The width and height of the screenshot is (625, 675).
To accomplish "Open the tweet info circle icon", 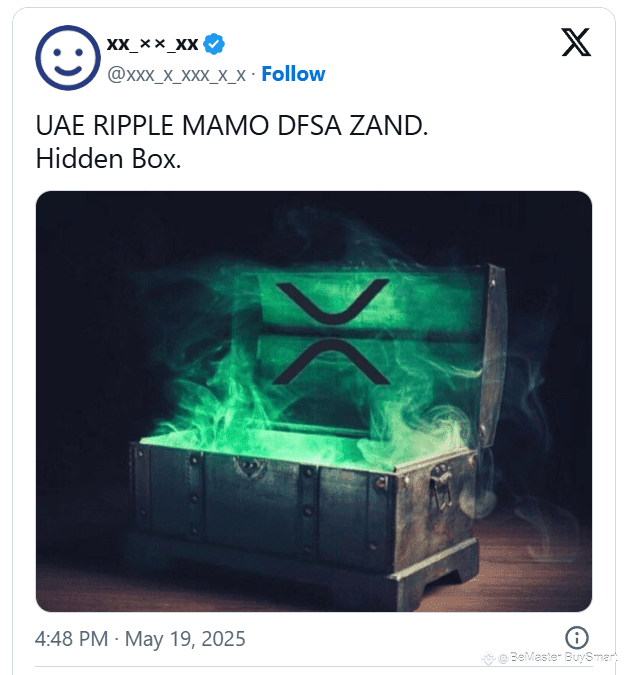I will point(576,638).
